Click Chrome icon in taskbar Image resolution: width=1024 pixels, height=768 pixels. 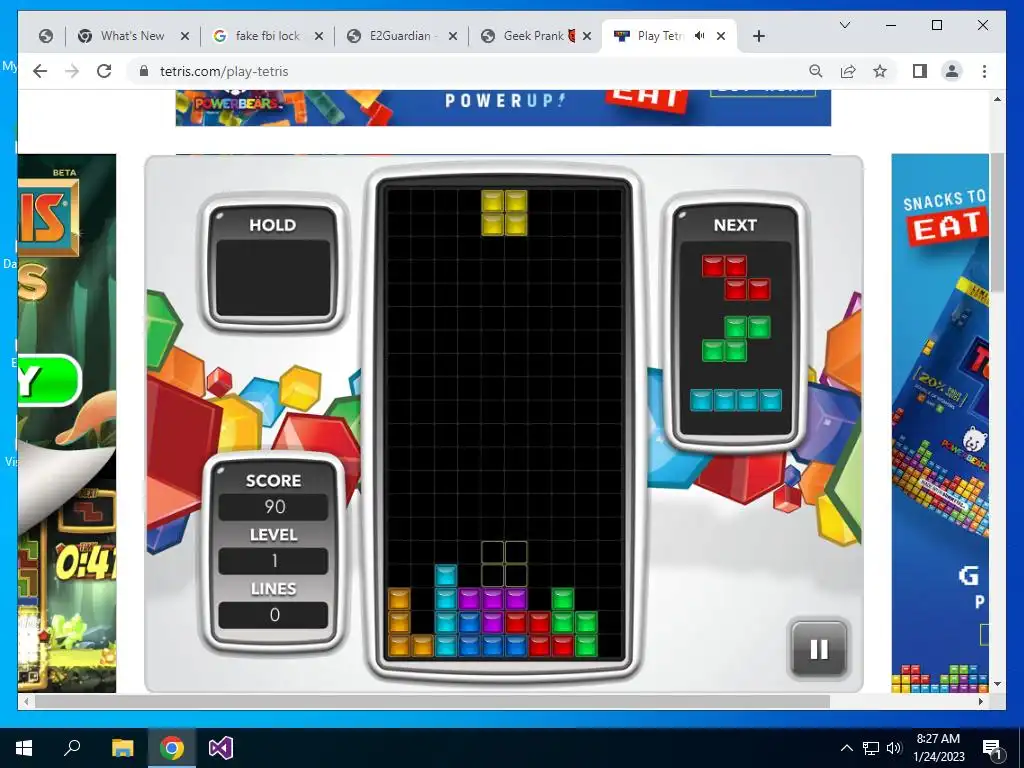point(172,748)
